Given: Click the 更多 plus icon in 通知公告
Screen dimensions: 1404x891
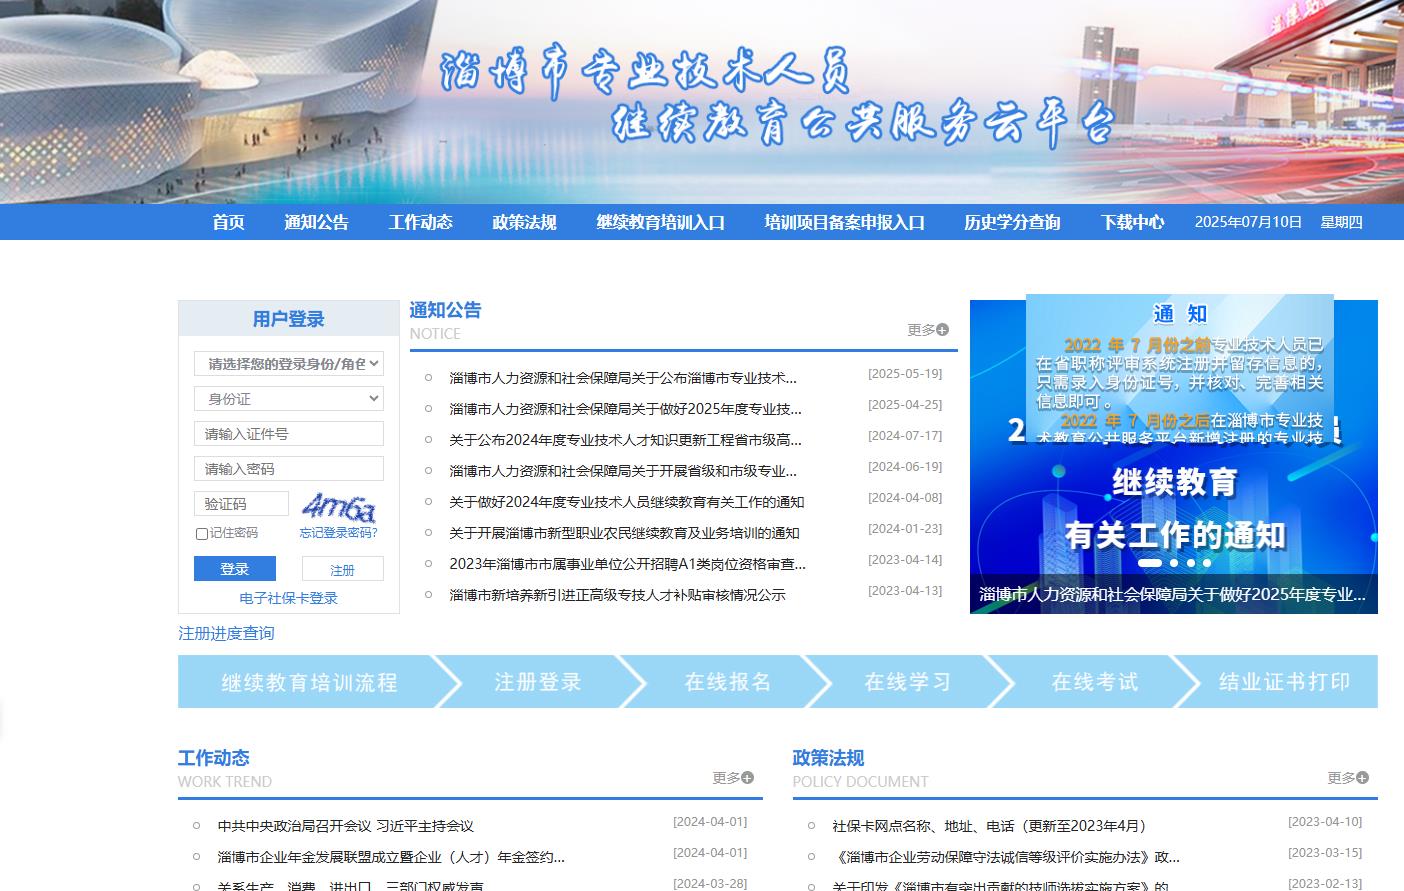Looking at the screenshot, I should [942, 330].
